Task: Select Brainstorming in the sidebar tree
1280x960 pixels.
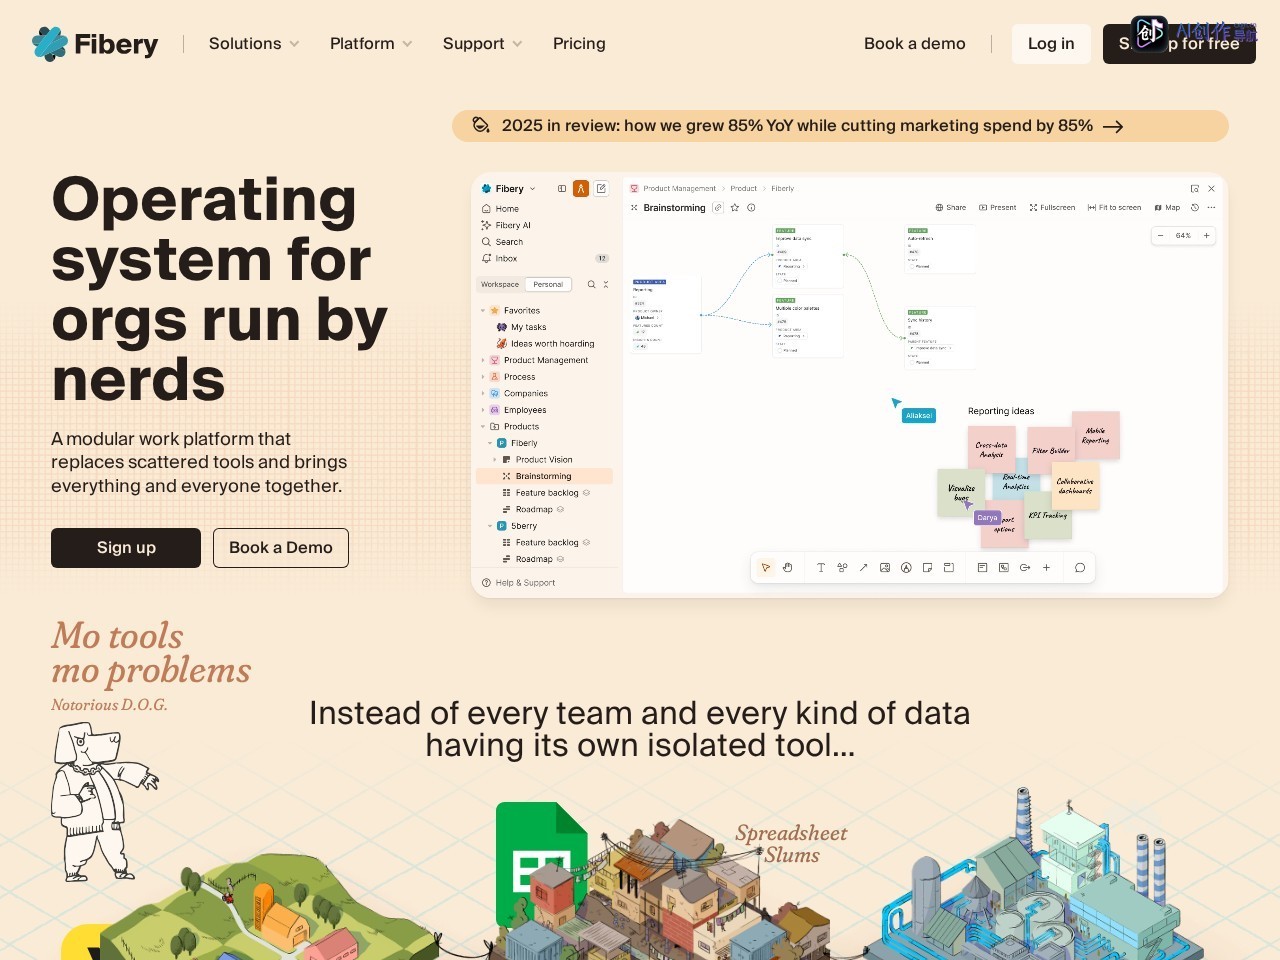Action: pyautogui.click(x=544, y=476)
